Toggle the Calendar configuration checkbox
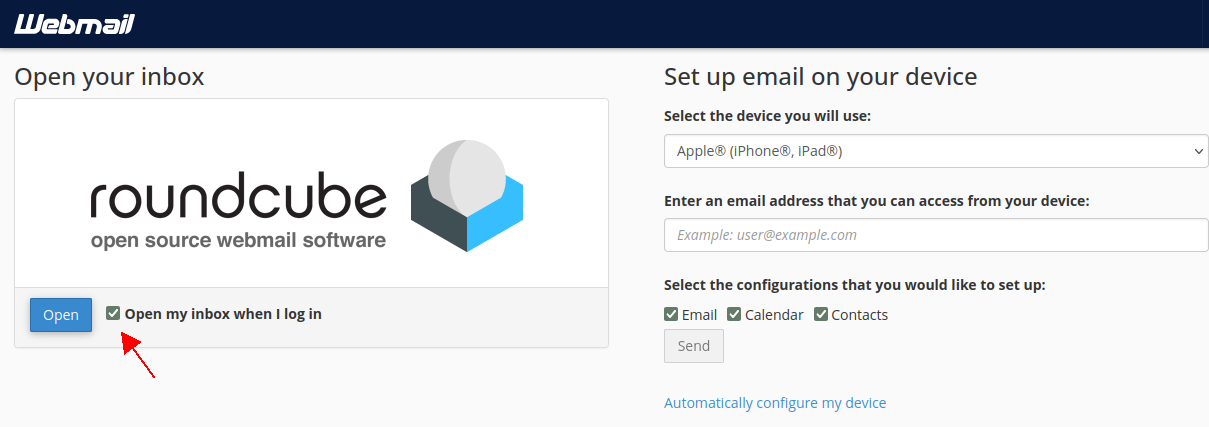Viewport: 1209px width, 427px height. pyautogui.click(x=734, y=314)
